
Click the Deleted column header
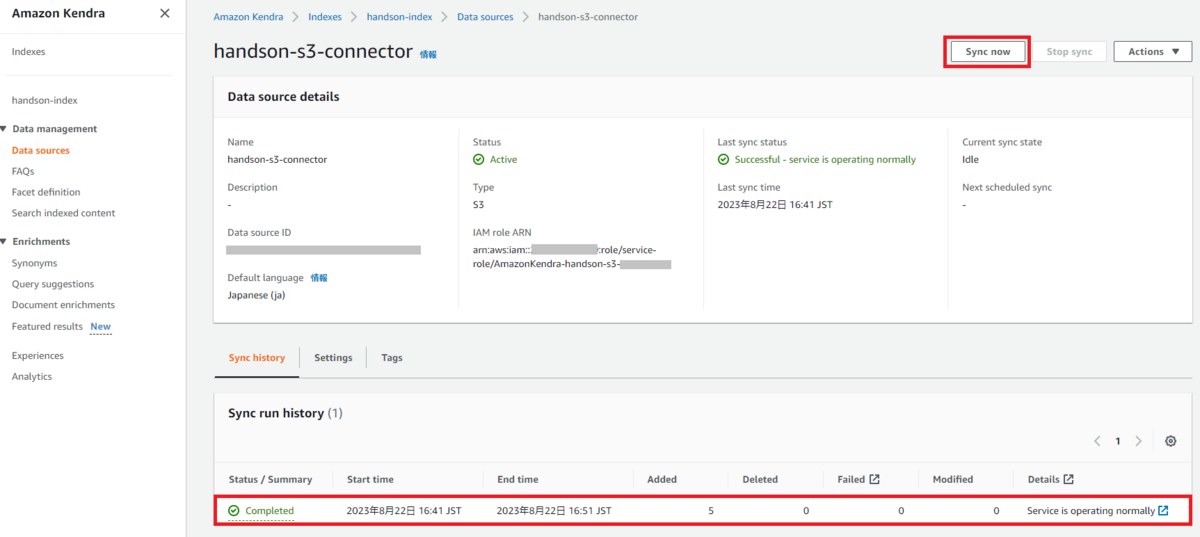[x=760, y=480]
